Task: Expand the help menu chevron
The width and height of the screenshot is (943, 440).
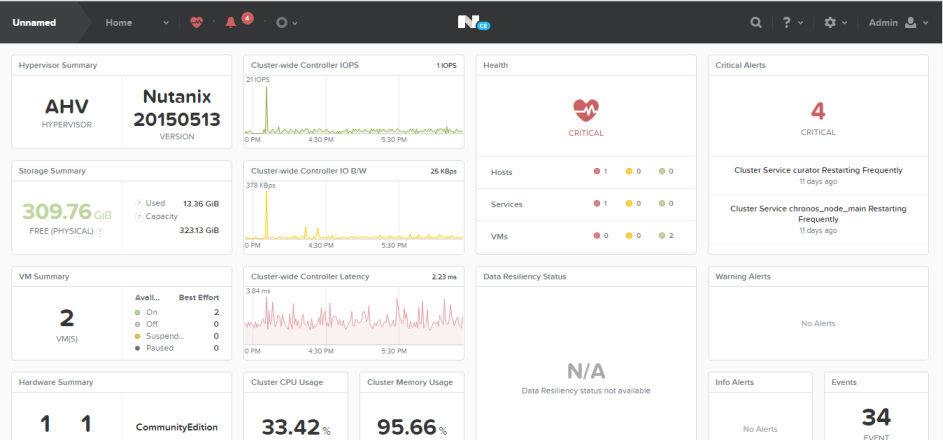Action: tap(800, 23)
